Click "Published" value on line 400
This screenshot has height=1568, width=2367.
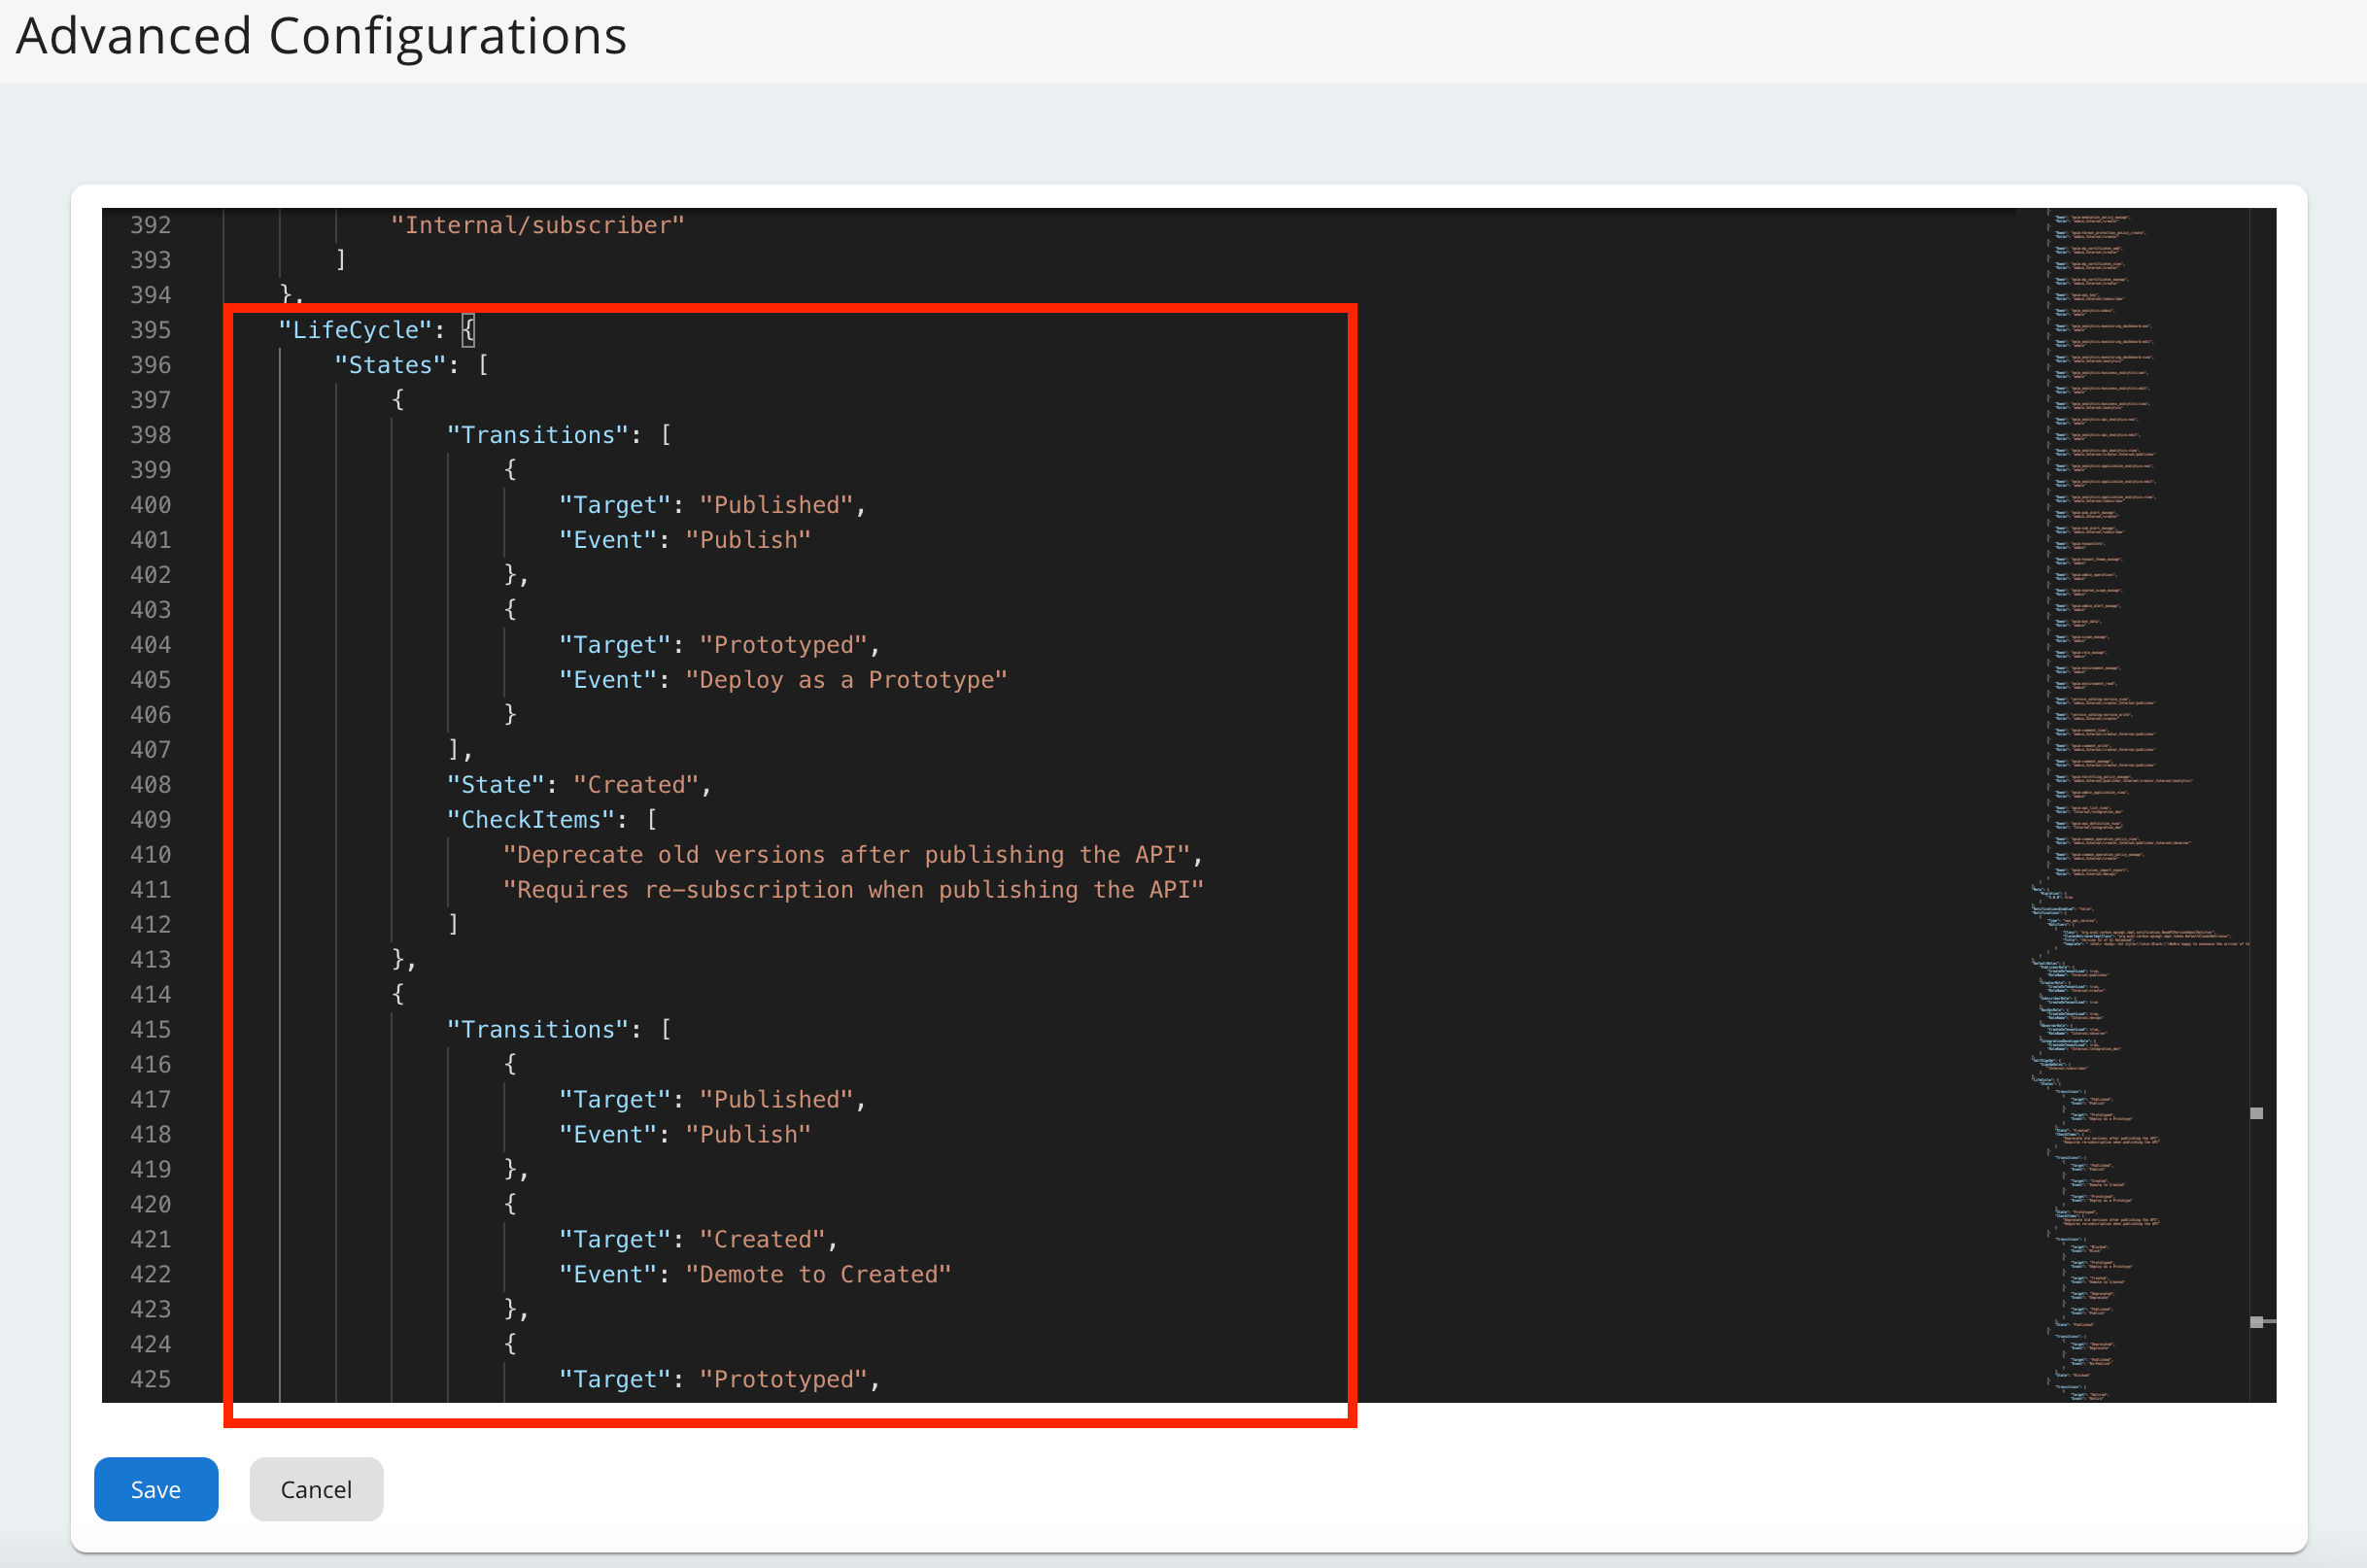coord(776,505)
